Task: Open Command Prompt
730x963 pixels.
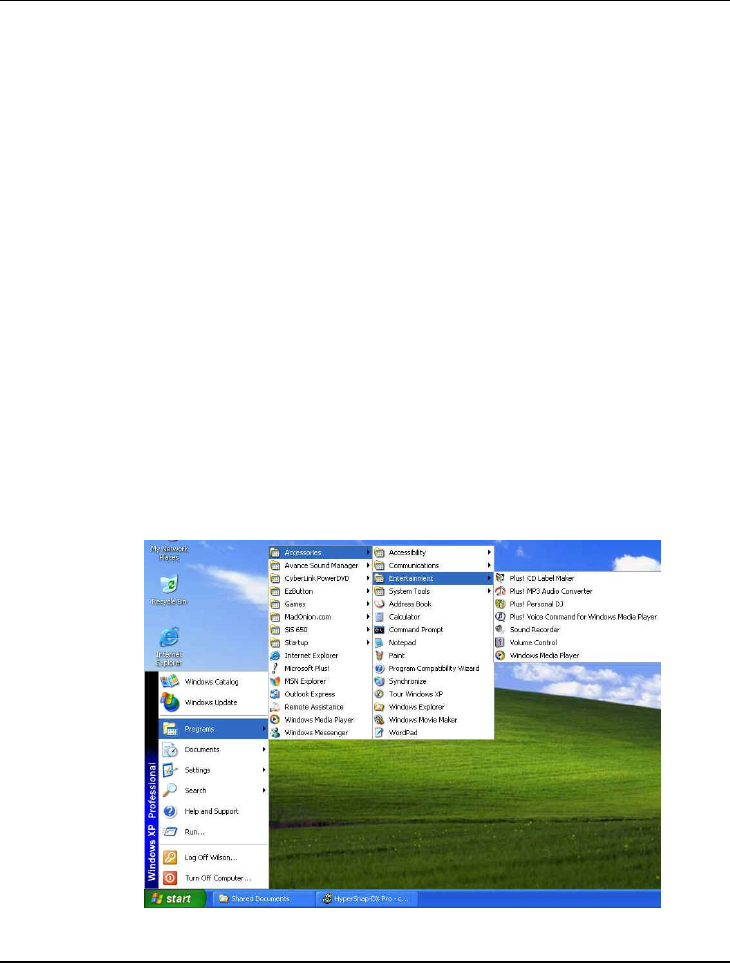Action: tap(433, 630)
